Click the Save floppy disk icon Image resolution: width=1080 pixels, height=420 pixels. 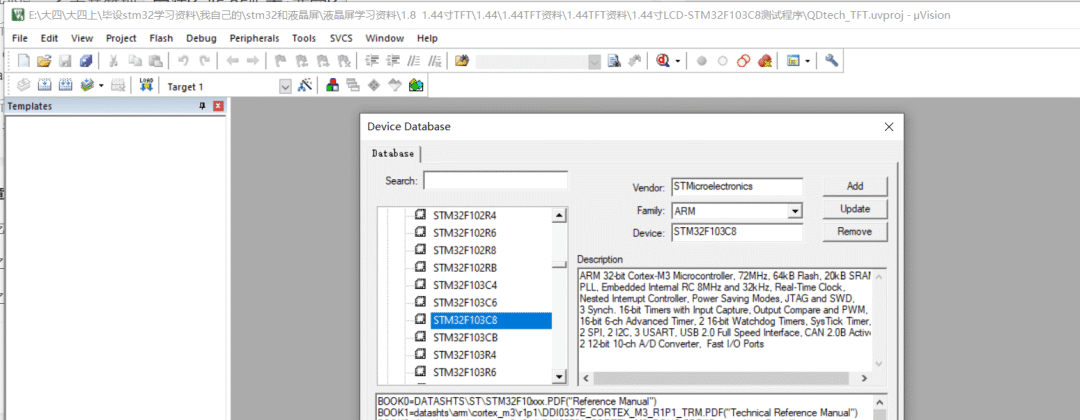(x=65, y=61)
